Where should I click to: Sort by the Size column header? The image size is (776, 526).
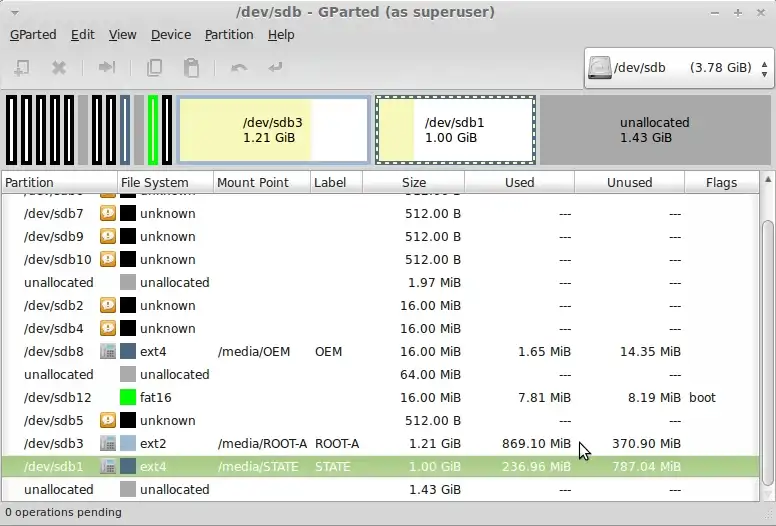pyautogui.click(x=413, y=183)
